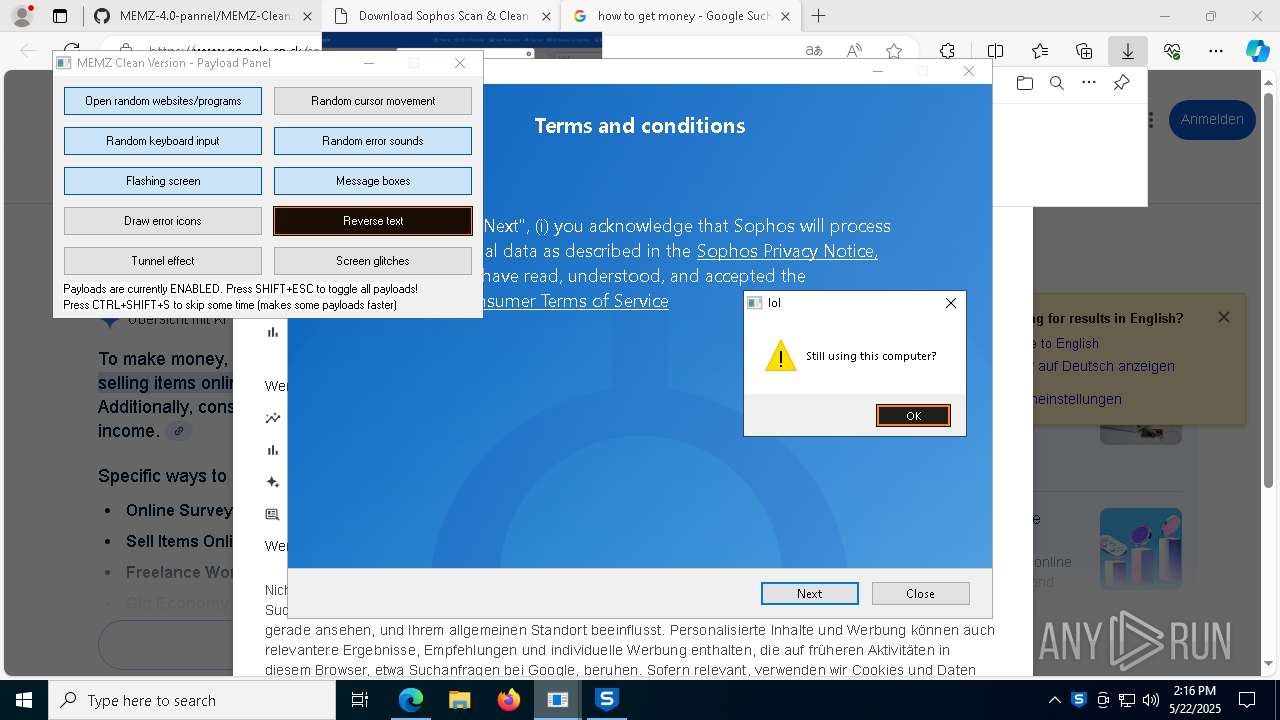The width and height of the screenshot is (1280, 720).
Task: Open the notification center icon
Action: [1247, 700]
